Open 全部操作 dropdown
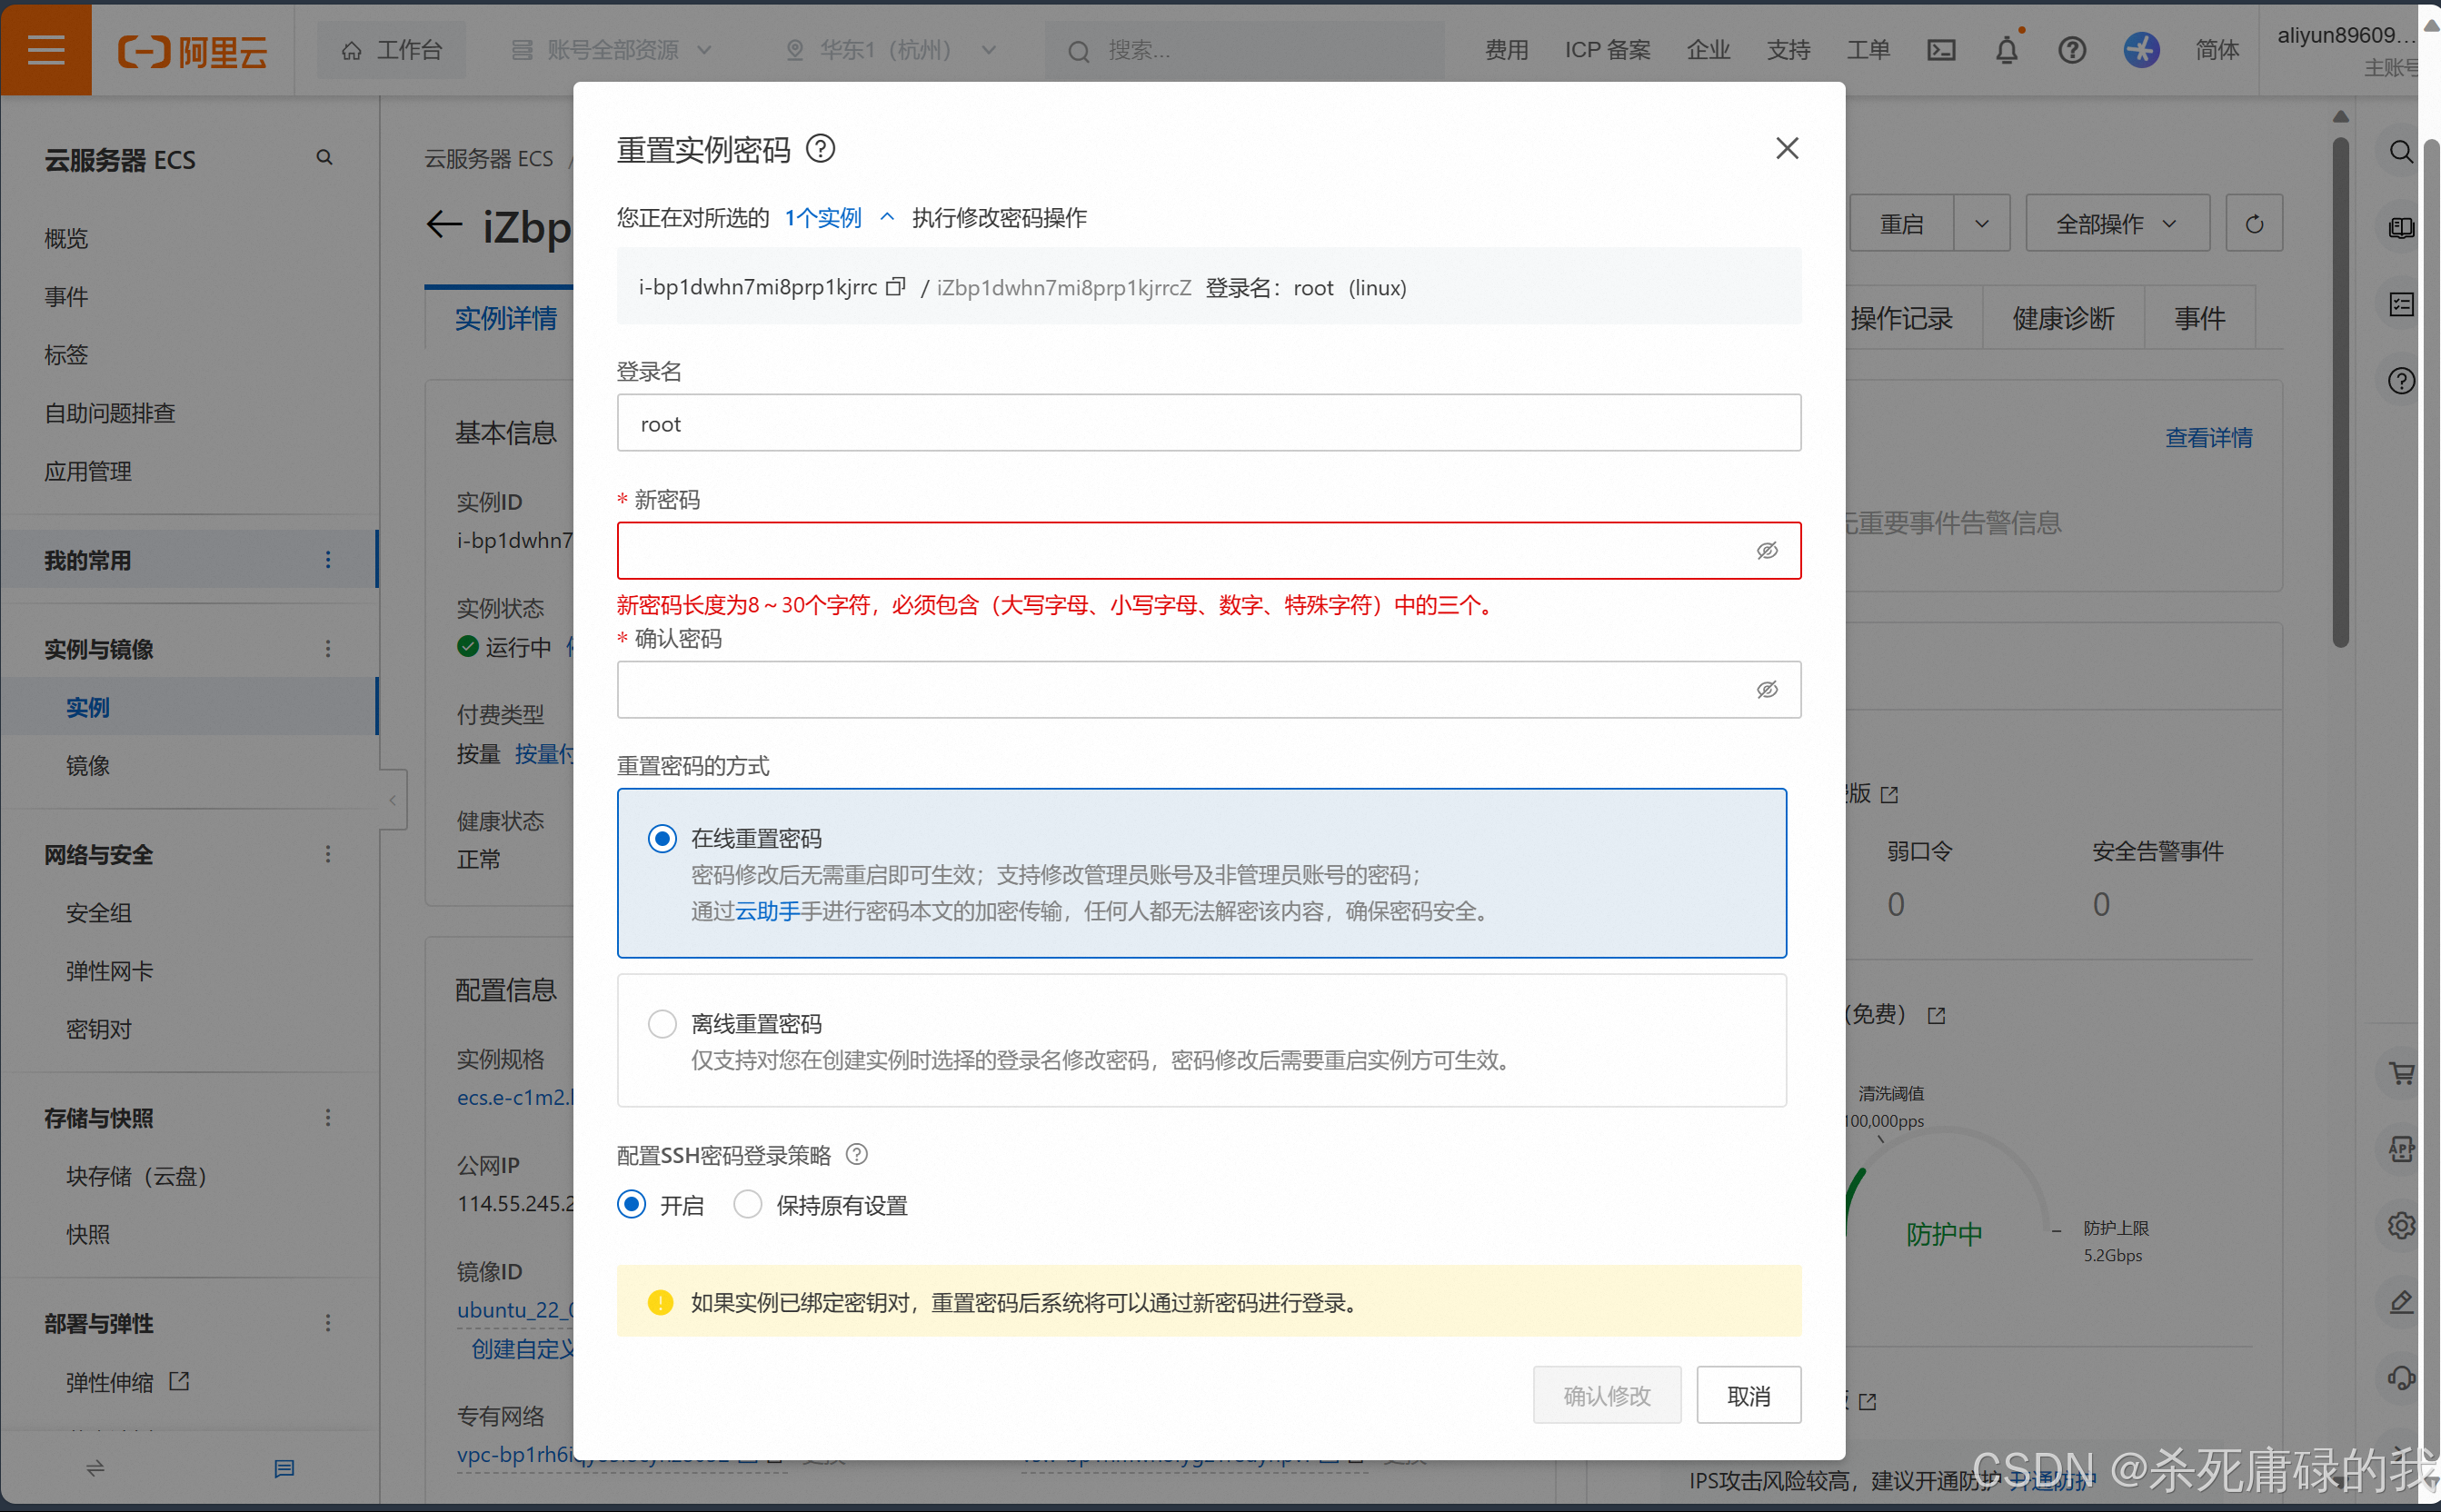Screen dimensions: 2441x1512 pyautogui.click(x=2117, y=224)
